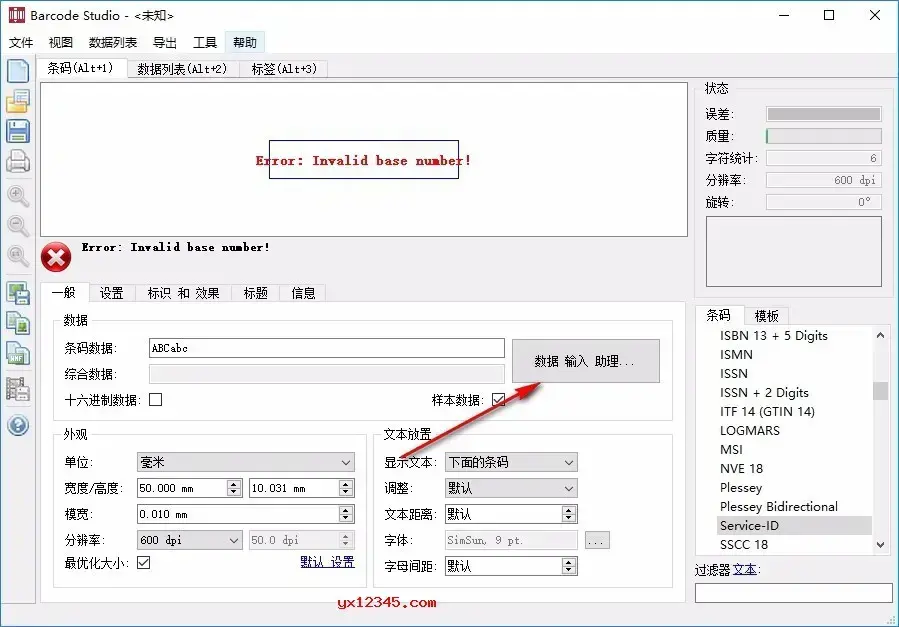Switch to the 模板 templates tab
The height and width of the screenshot is (627, 899).
(766, 316)
